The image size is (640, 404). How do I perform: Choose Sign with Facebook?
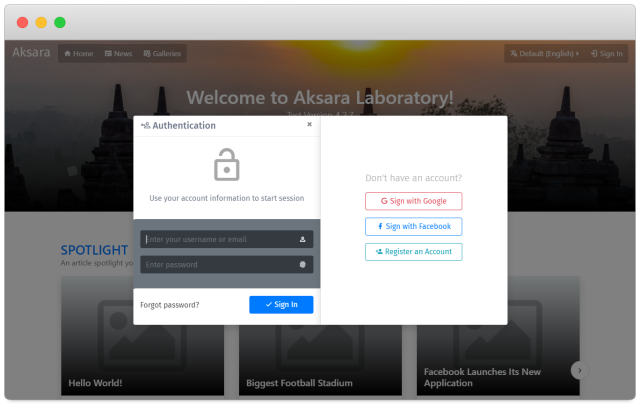(x=413, y=226)
